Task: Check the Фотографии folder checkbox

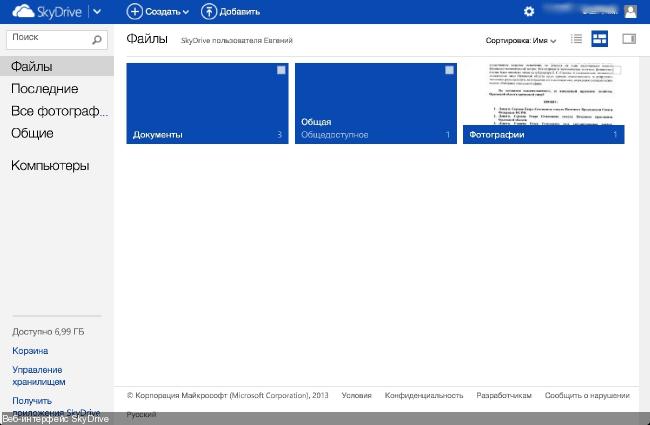Action: (617, 70)
